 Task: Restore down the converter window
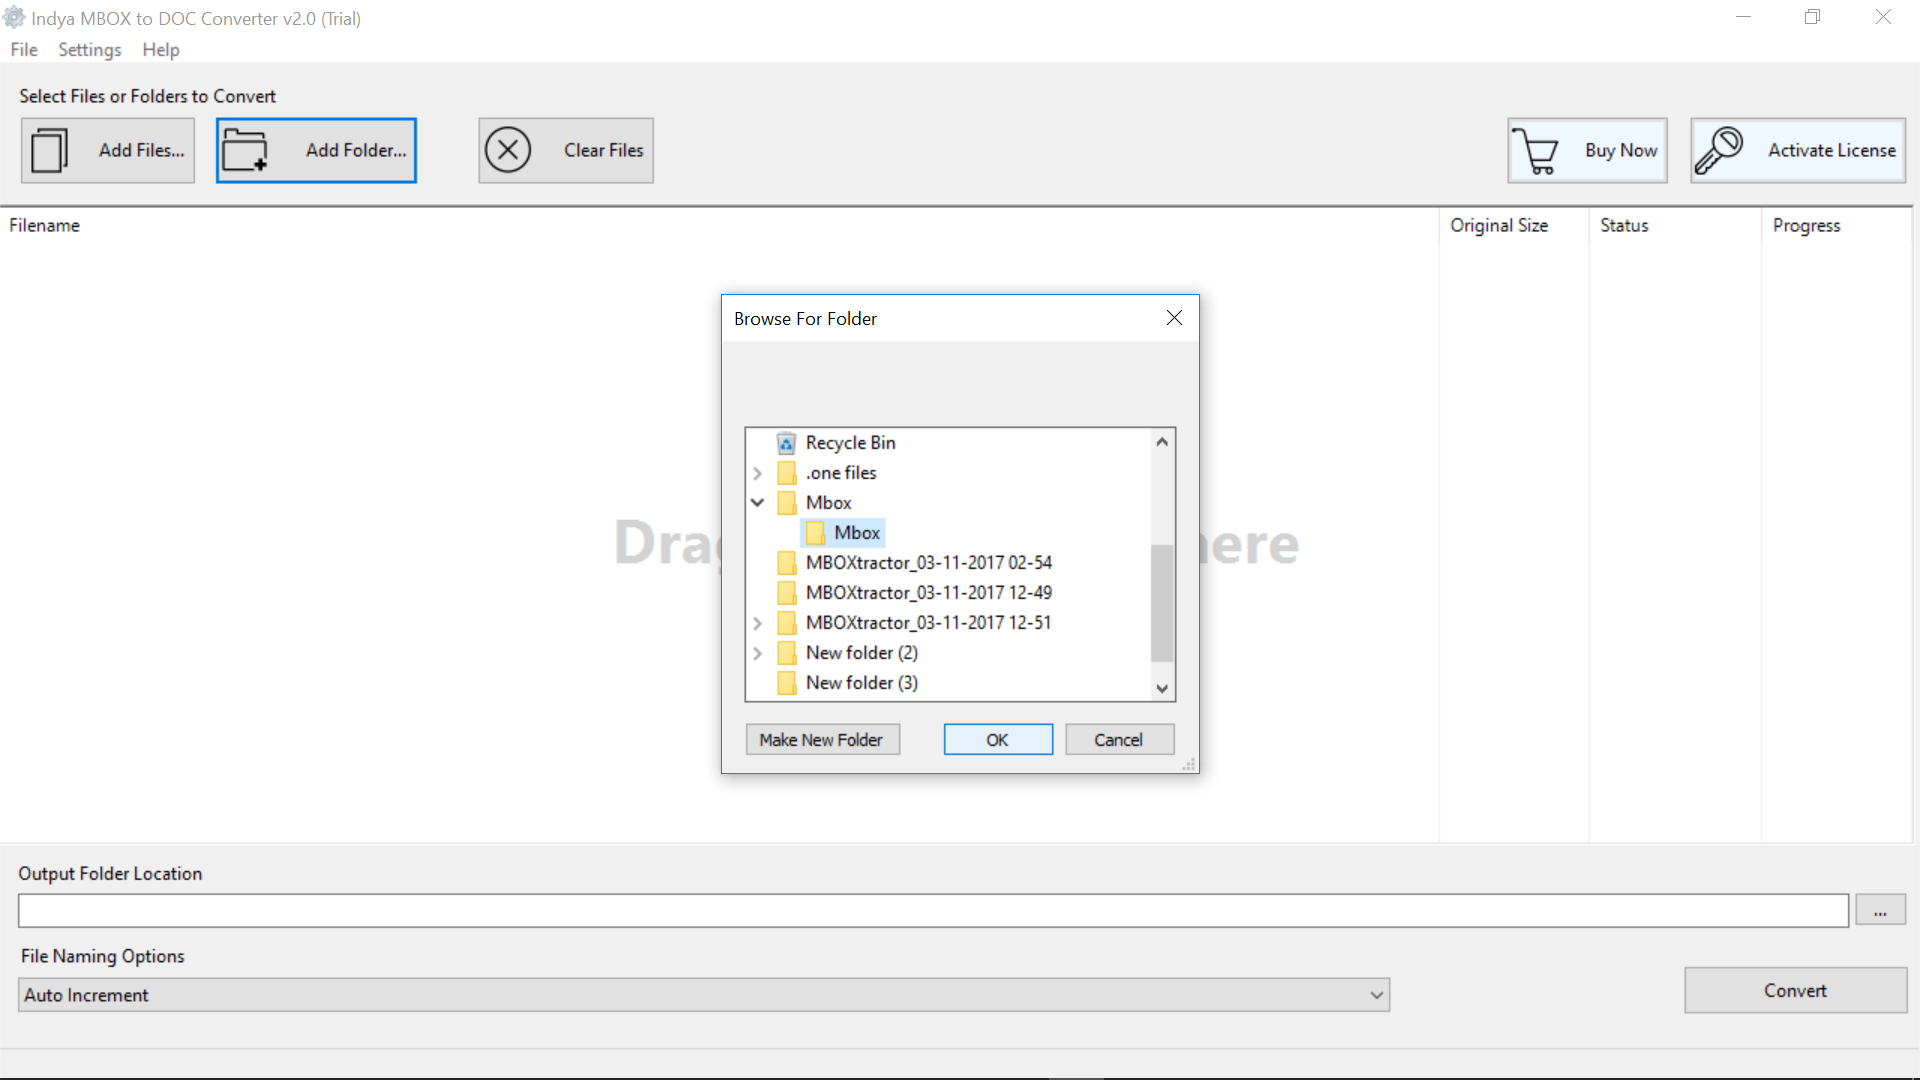point(1813,18)
